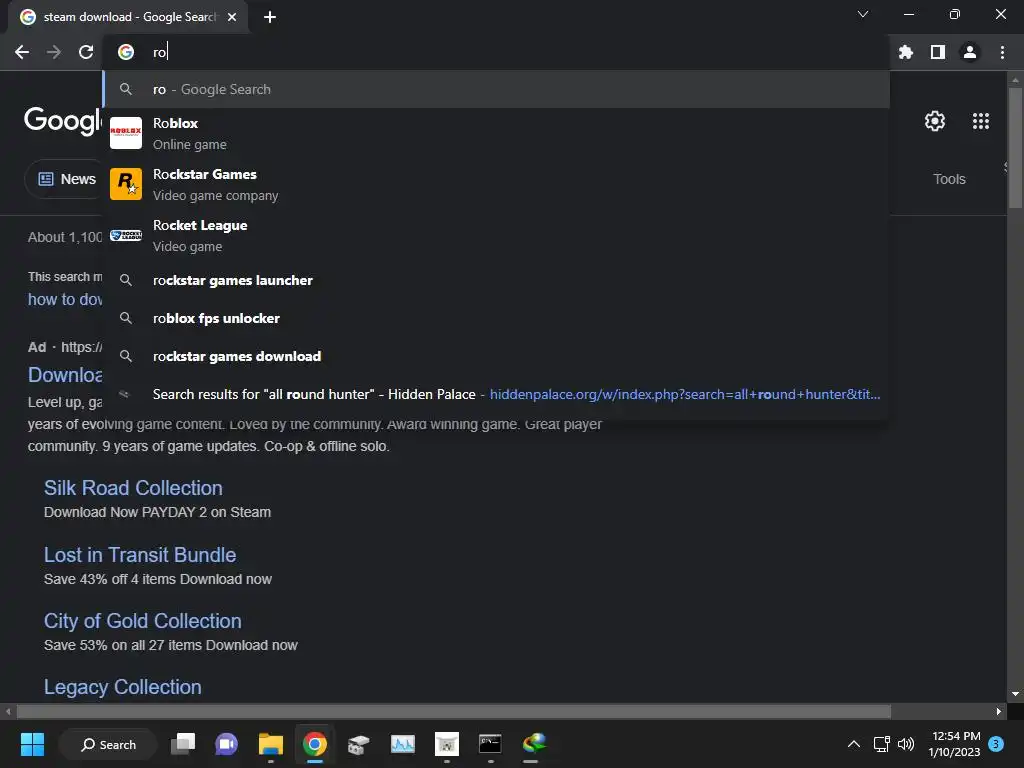Image resolution: width=1024 pixels, height=768 pixels.
Task: Open the command prompt taskbar icon
Action: pyautogui.click(x=490, y=744)
